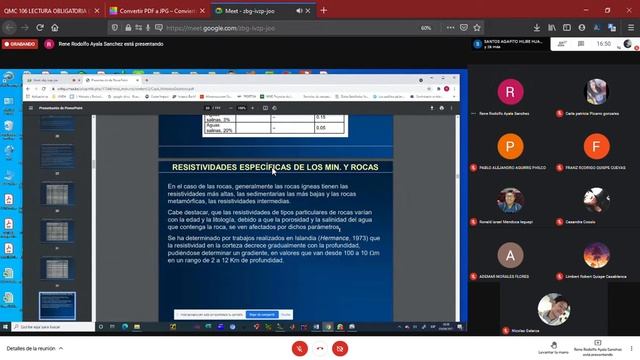Open the site permissions icon in address bar
Viewport: 640px width, 360px height.
pyautogui.click(x=138, y=28)
